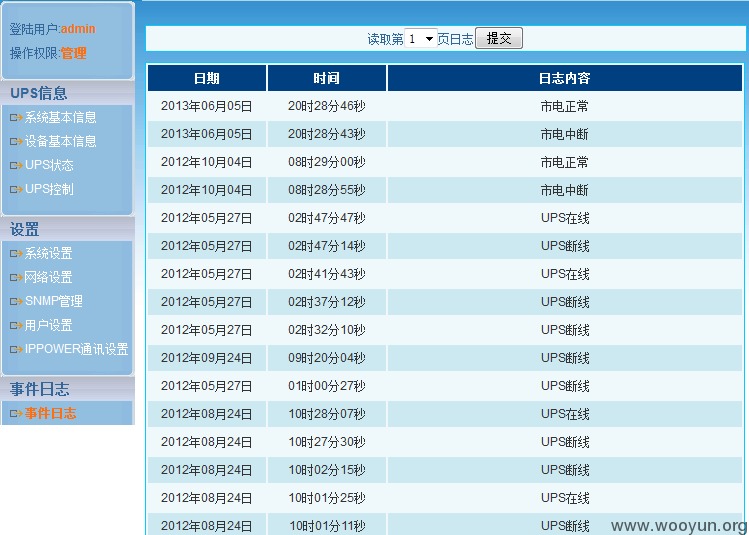Select time cell 10时27分30秒

(327, 441)
